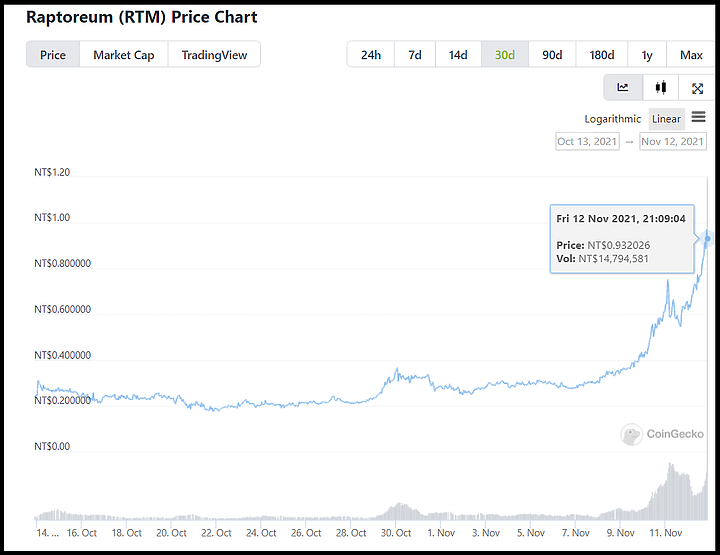
Task: Select the 30d time range
Action: [505, 55]
